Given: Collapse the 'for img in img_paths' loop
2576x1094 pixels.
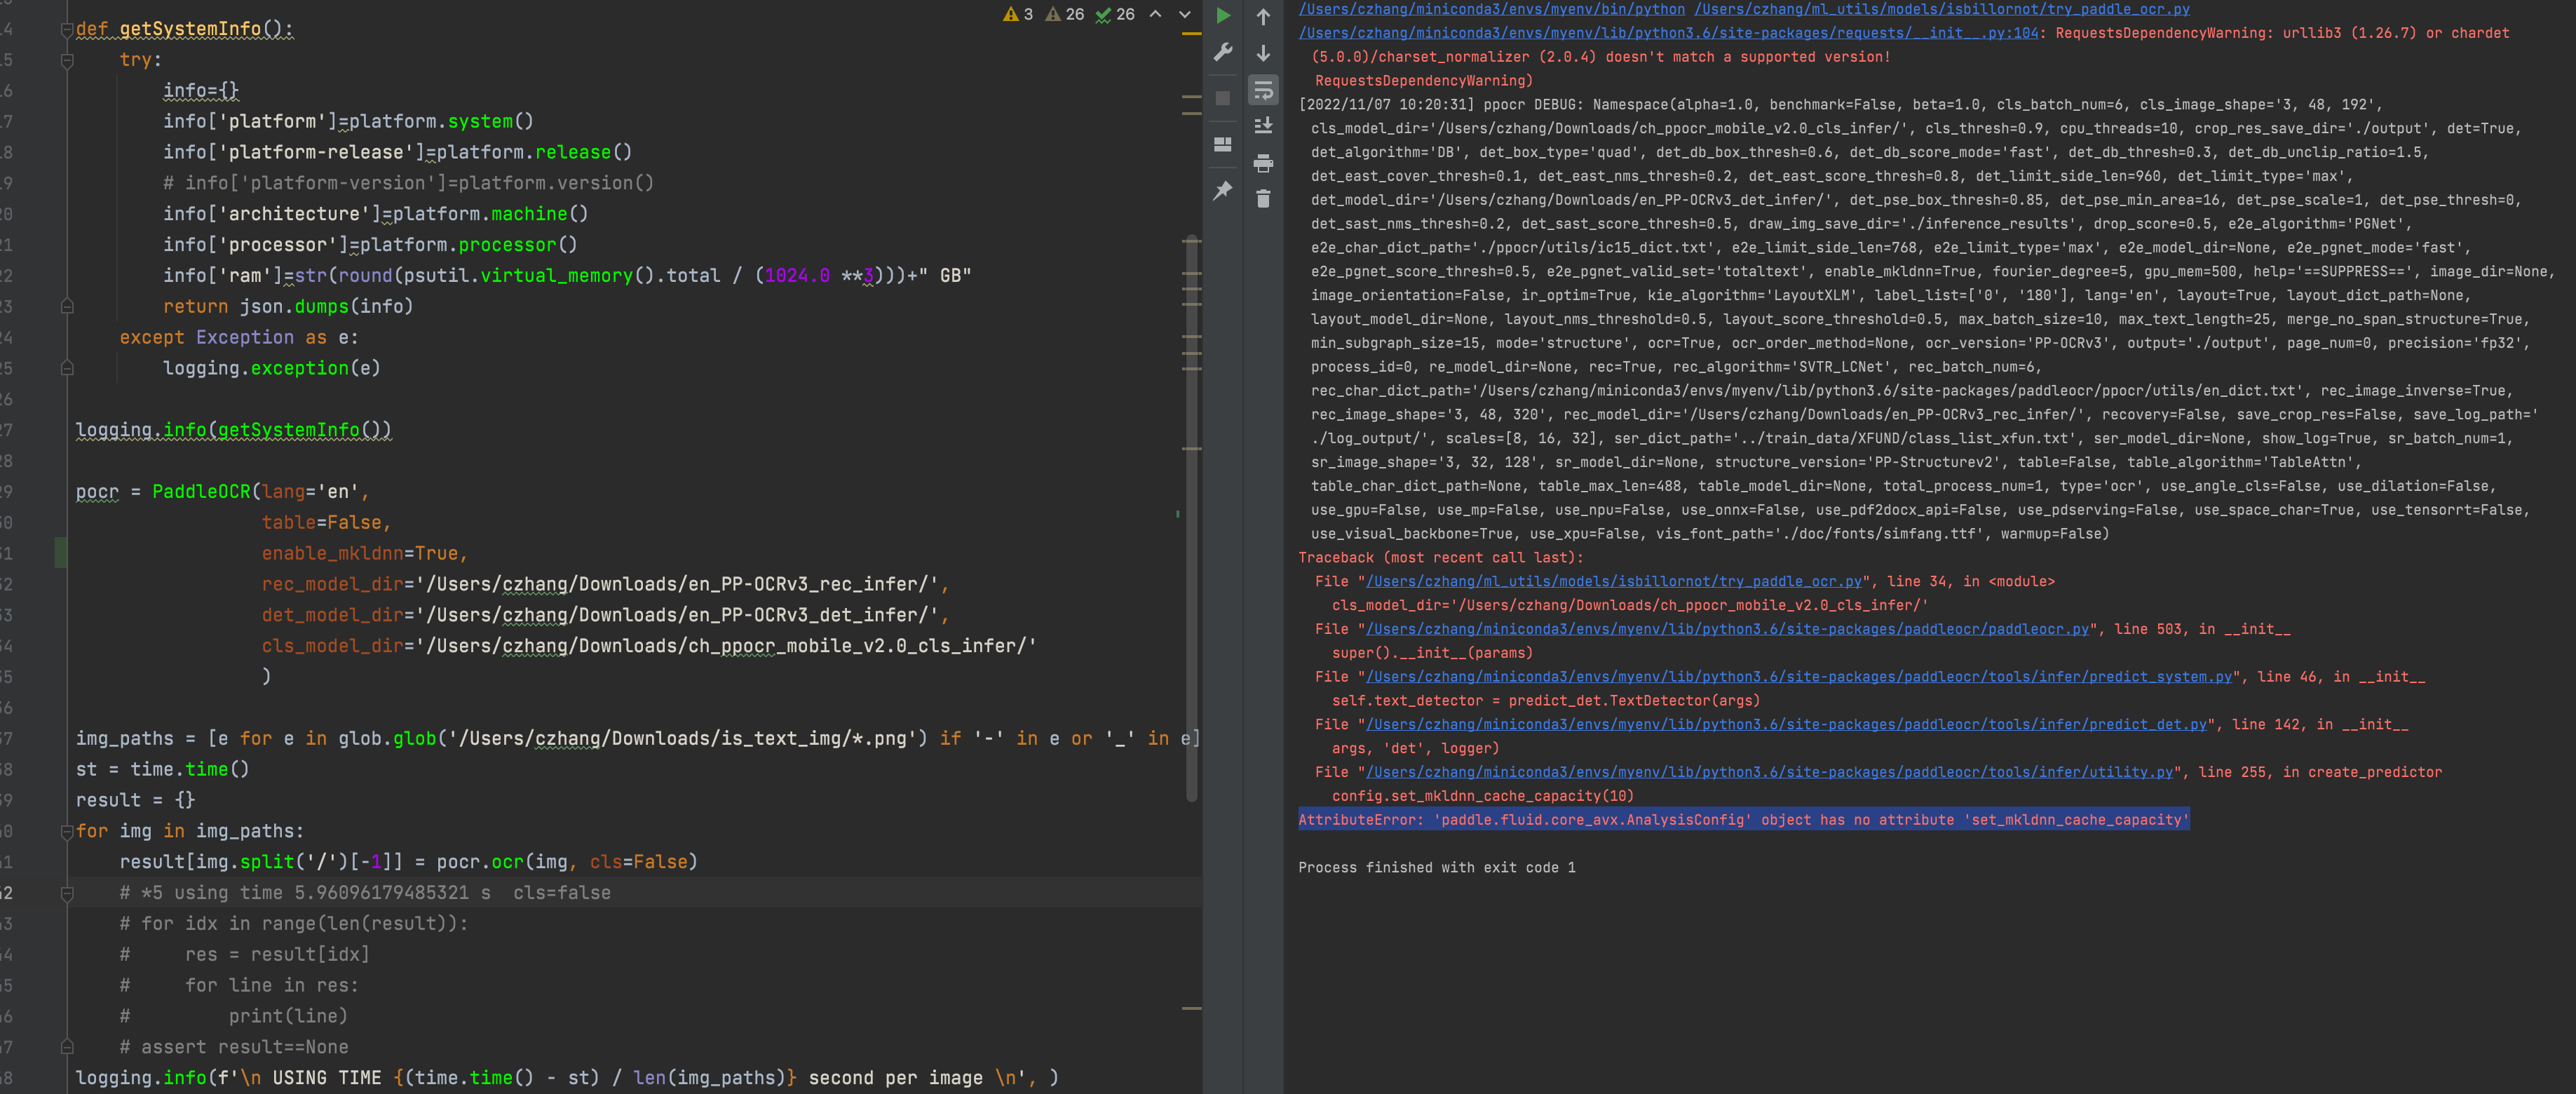Looking at the screenshot, I should click(67, 831).
